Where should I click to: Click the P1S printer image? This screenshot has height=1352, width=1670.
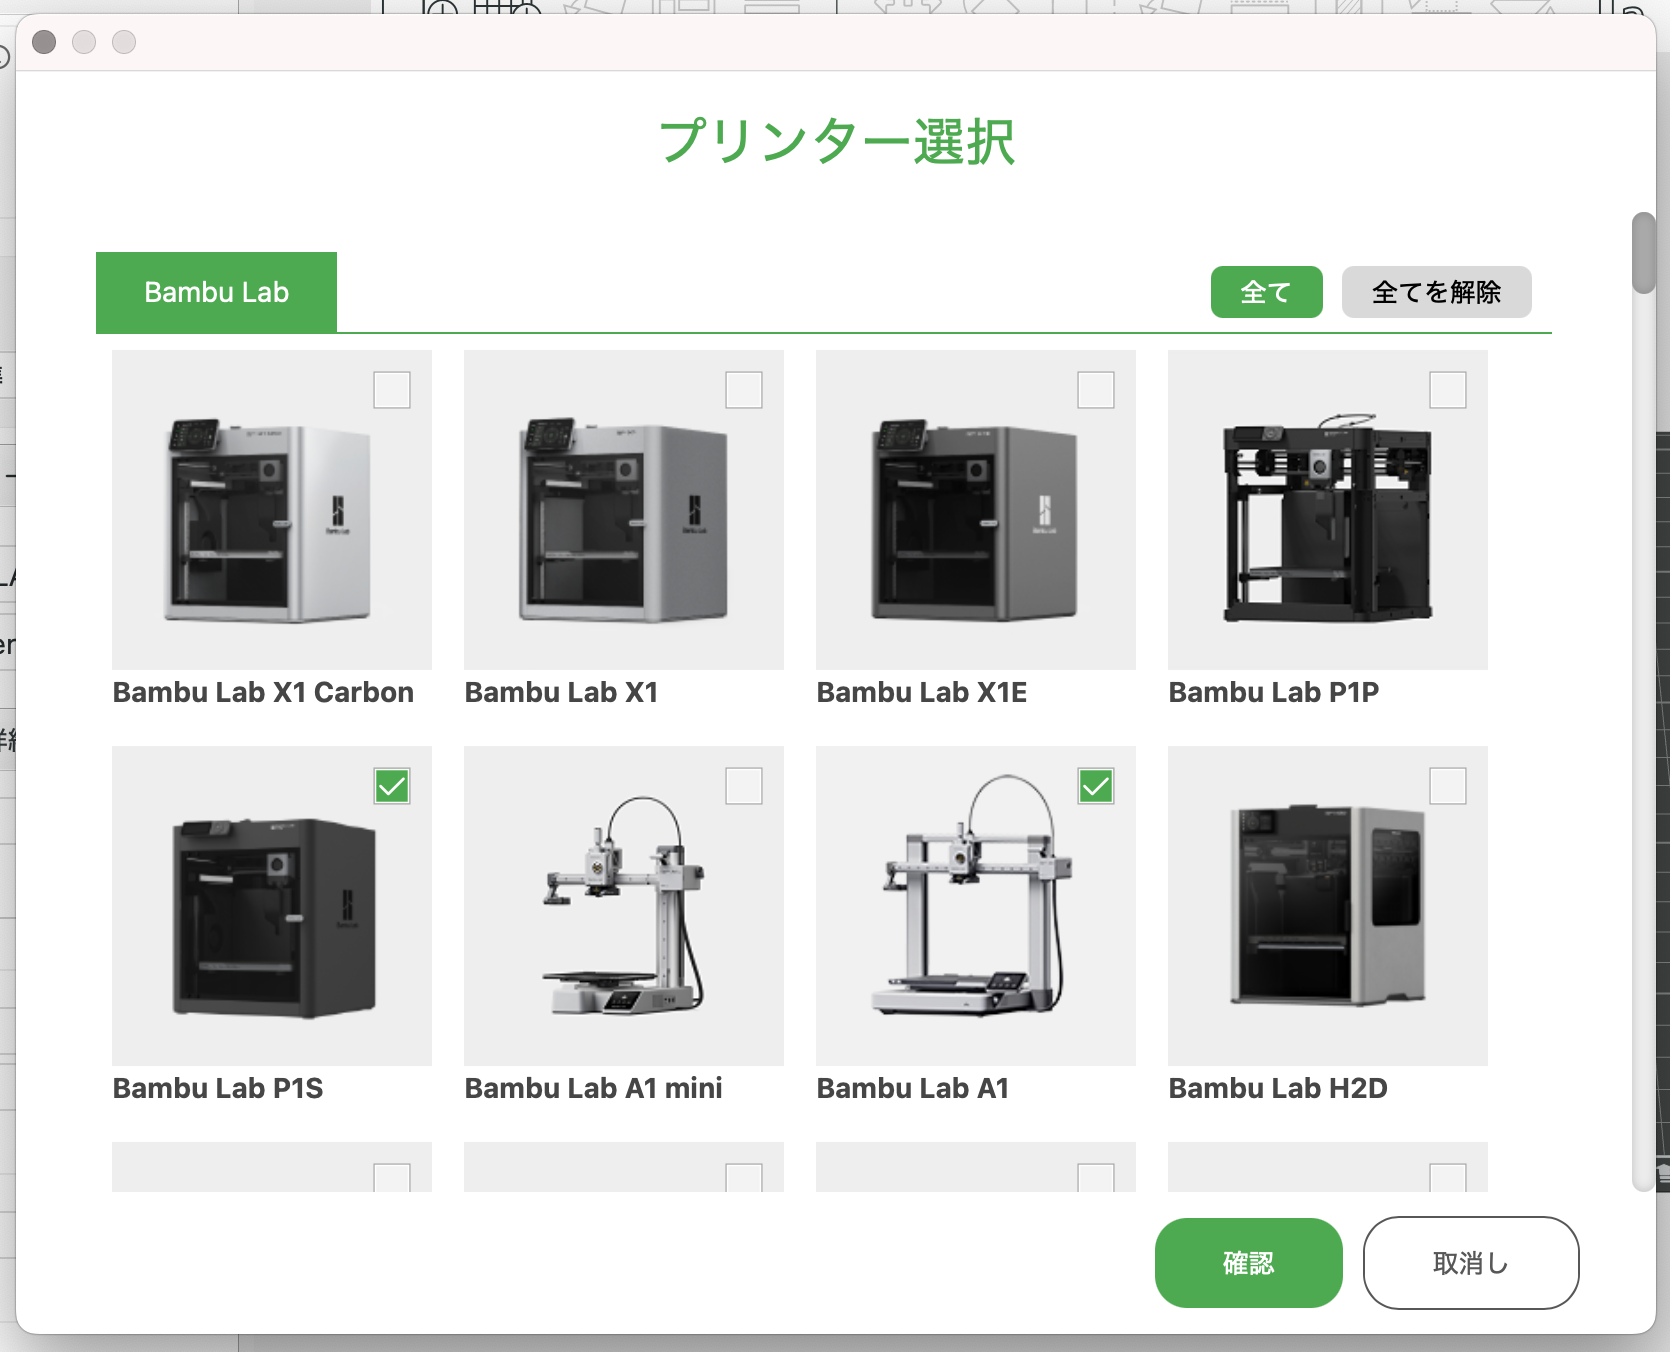[272, 906]
